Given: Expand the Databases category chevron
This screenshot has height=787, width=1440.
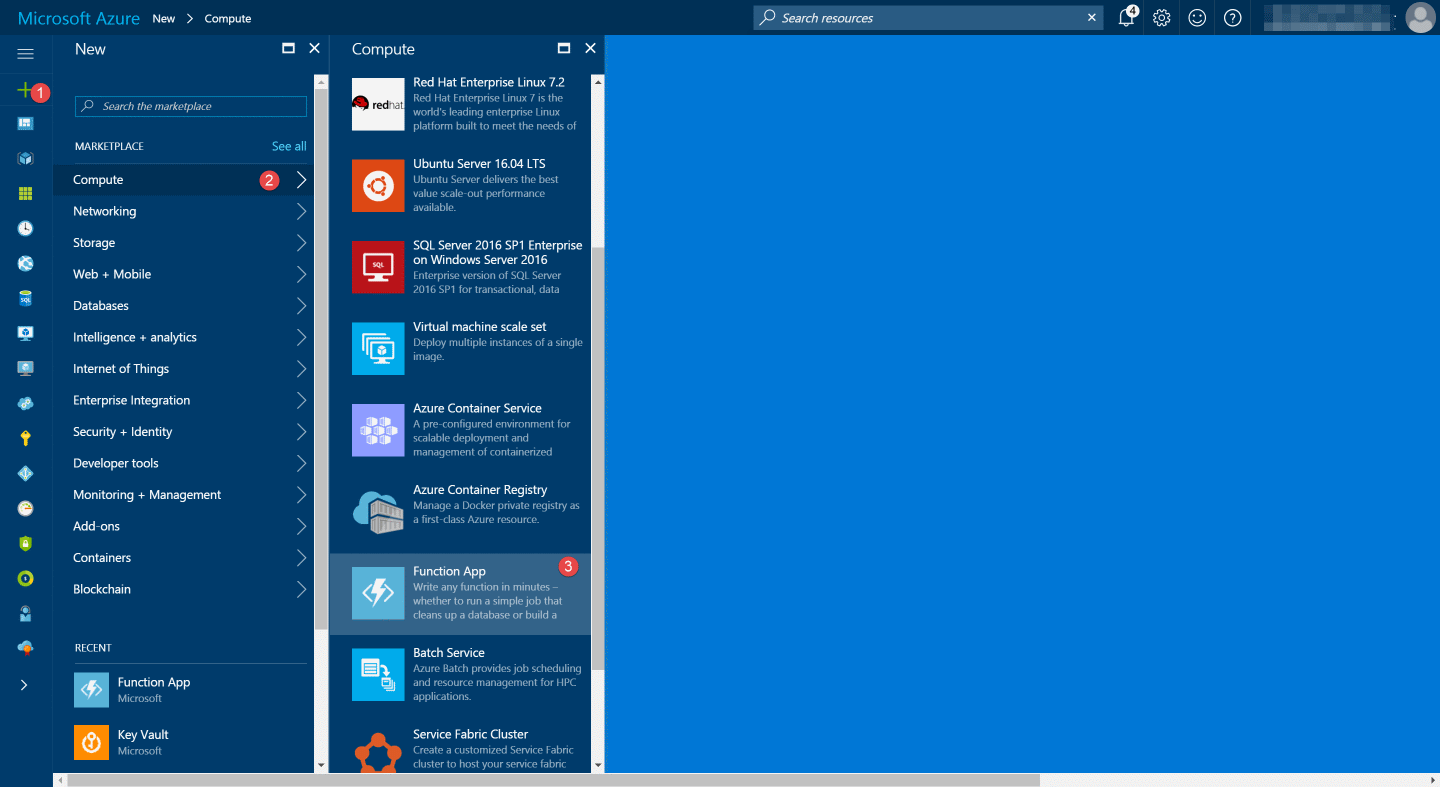Looking at the screenshot, I should 301,306.
